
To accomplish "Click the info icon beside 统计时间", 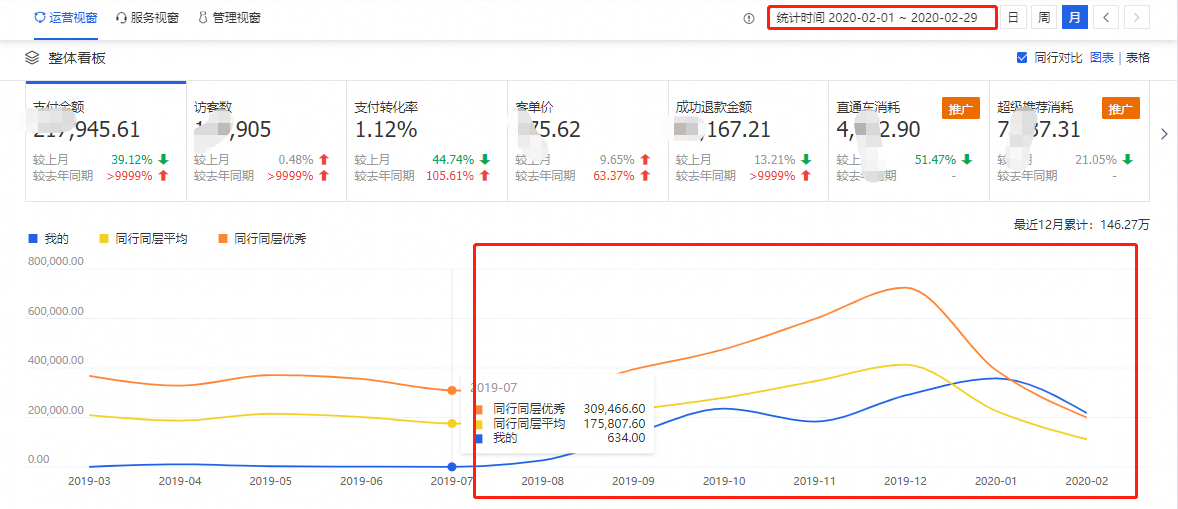I will coord(749,18).
